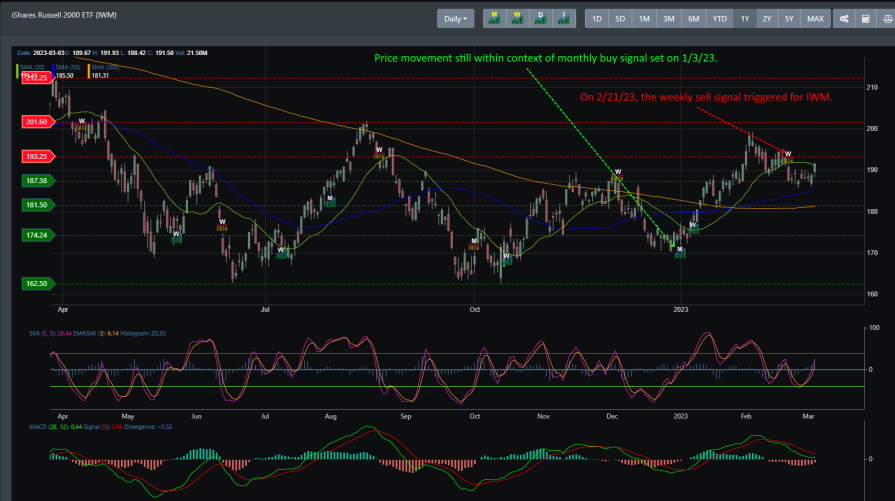Click the 200 price axis label

(872, 128)
